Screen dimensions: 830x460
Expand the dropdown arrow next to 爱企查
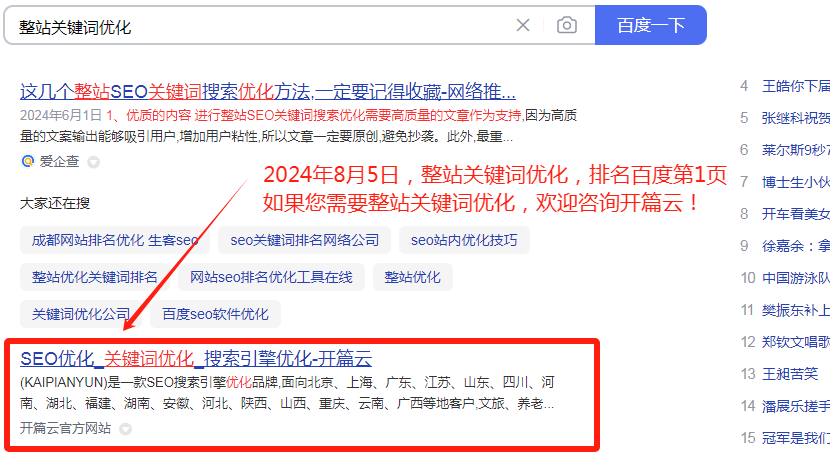[x=94, y=161]
